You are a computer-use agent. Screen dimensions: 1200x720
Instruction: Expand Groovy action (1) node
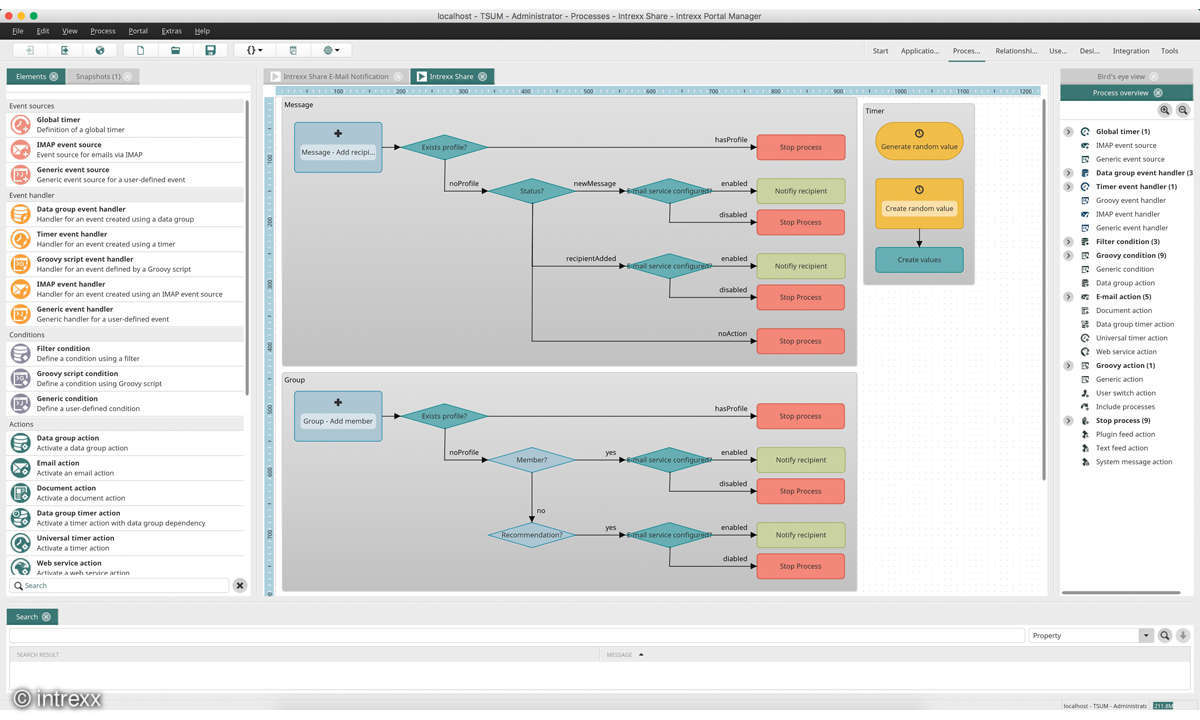[x=1068, y=365]
